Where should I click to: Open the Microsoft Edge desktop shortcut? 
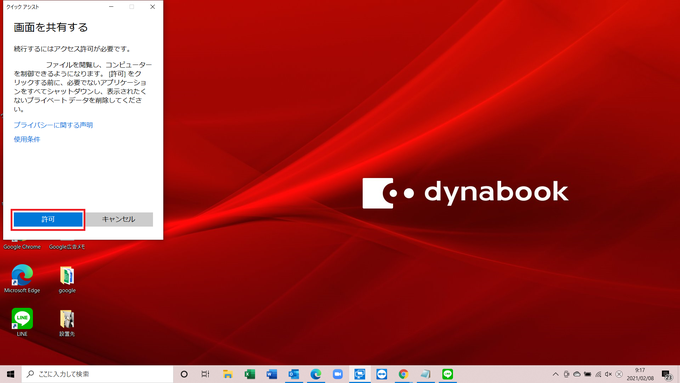22,279
